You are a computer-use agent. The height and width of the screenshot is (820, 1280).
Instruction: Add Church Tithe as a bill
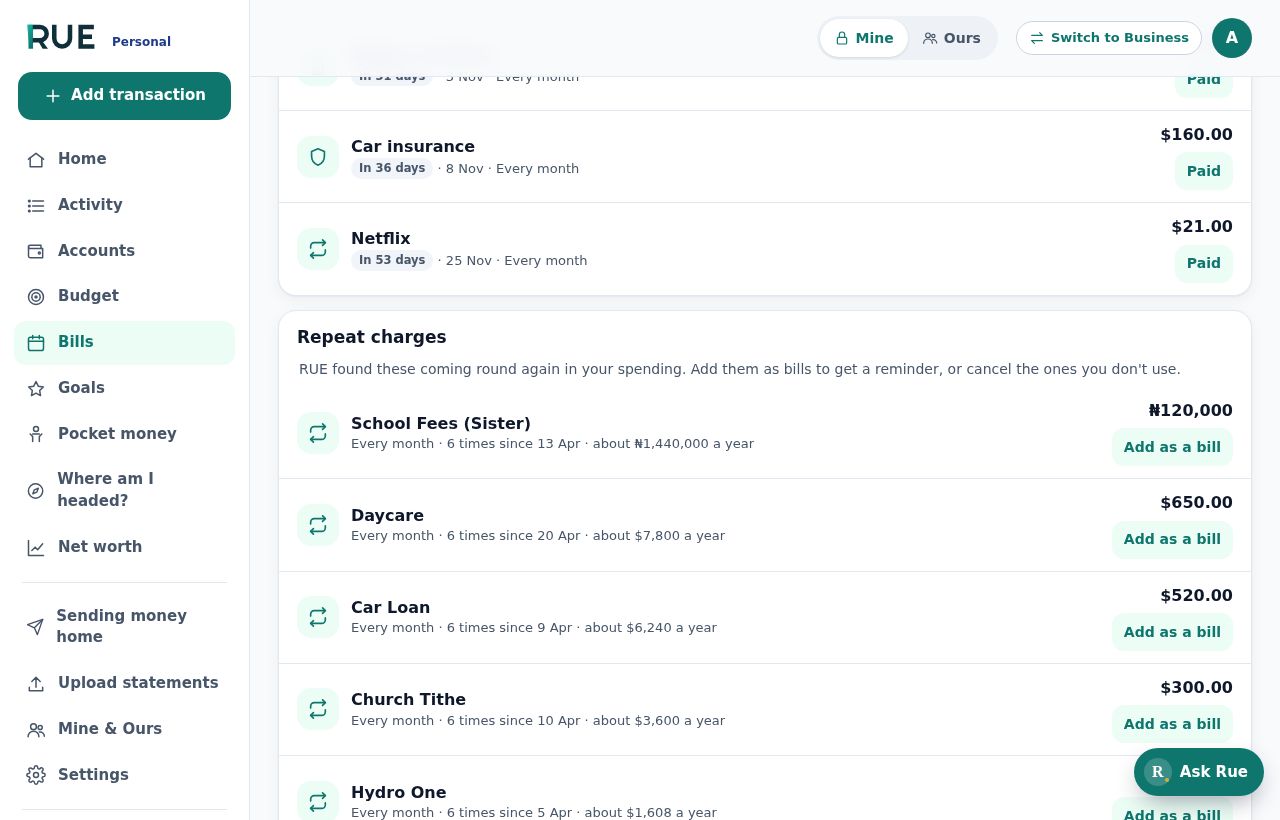pyautogui.click(x=1172, y=724)
